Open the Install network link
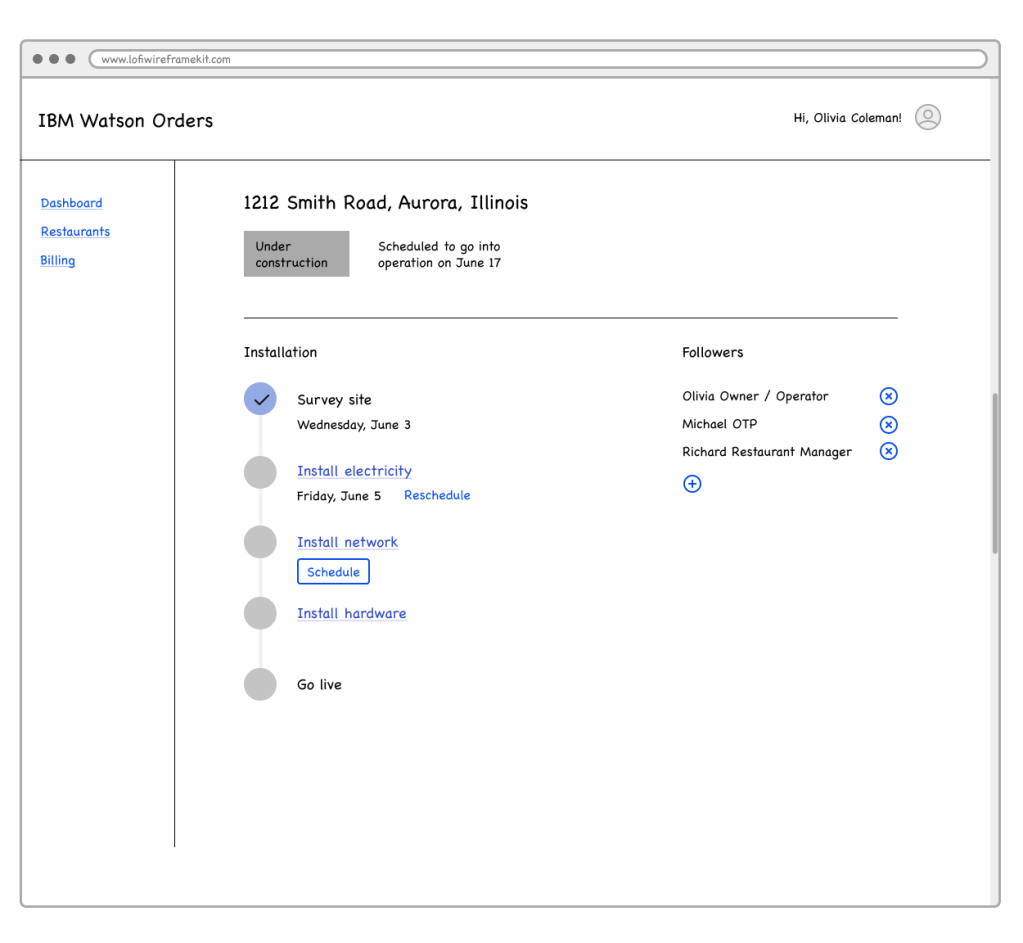1023x943 pixels. click(347, 542)
